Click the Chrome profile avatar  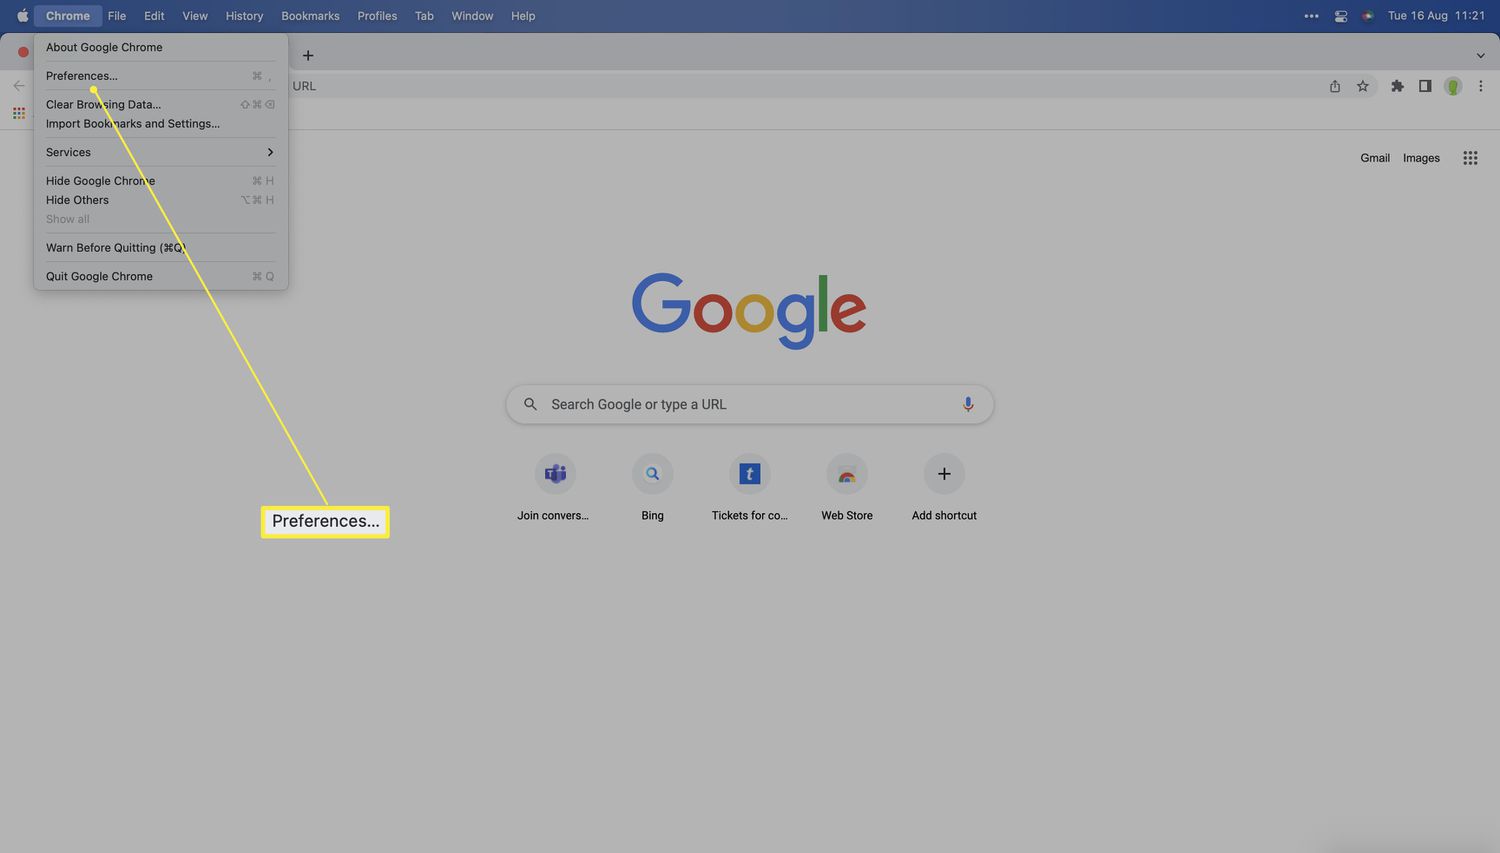pyautogui.click(x=1453, y=86)
